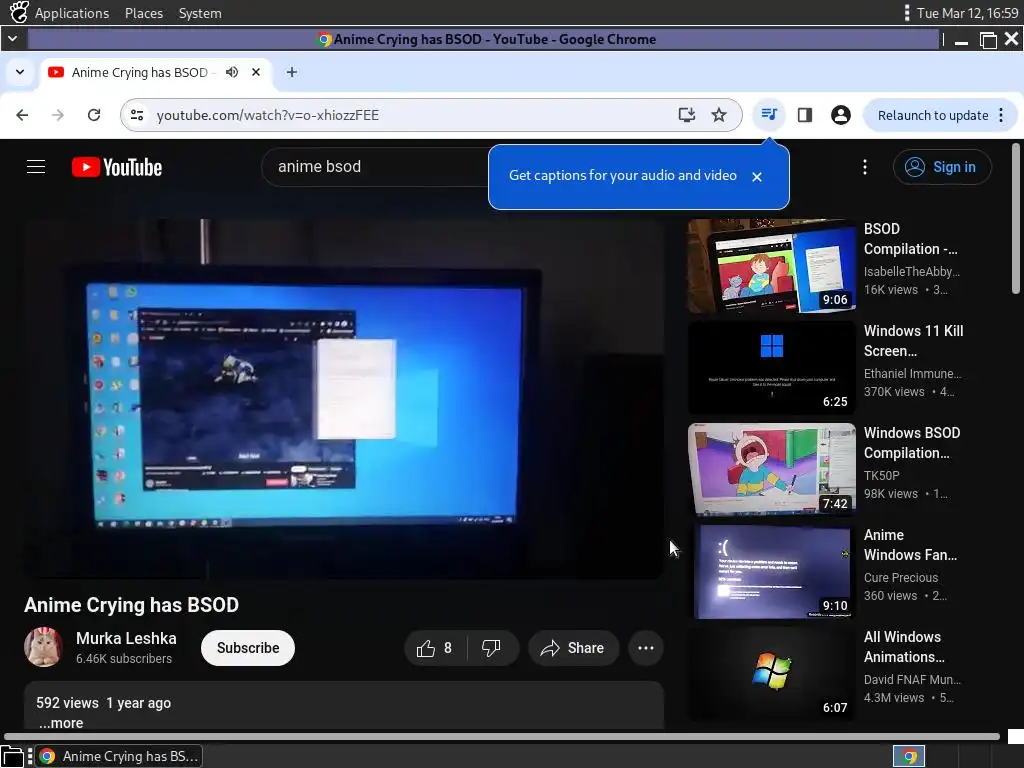The width and height of the screenshot is (1024, 768).
Task: Open a new tab with the plus button
Action: [292, 72]
